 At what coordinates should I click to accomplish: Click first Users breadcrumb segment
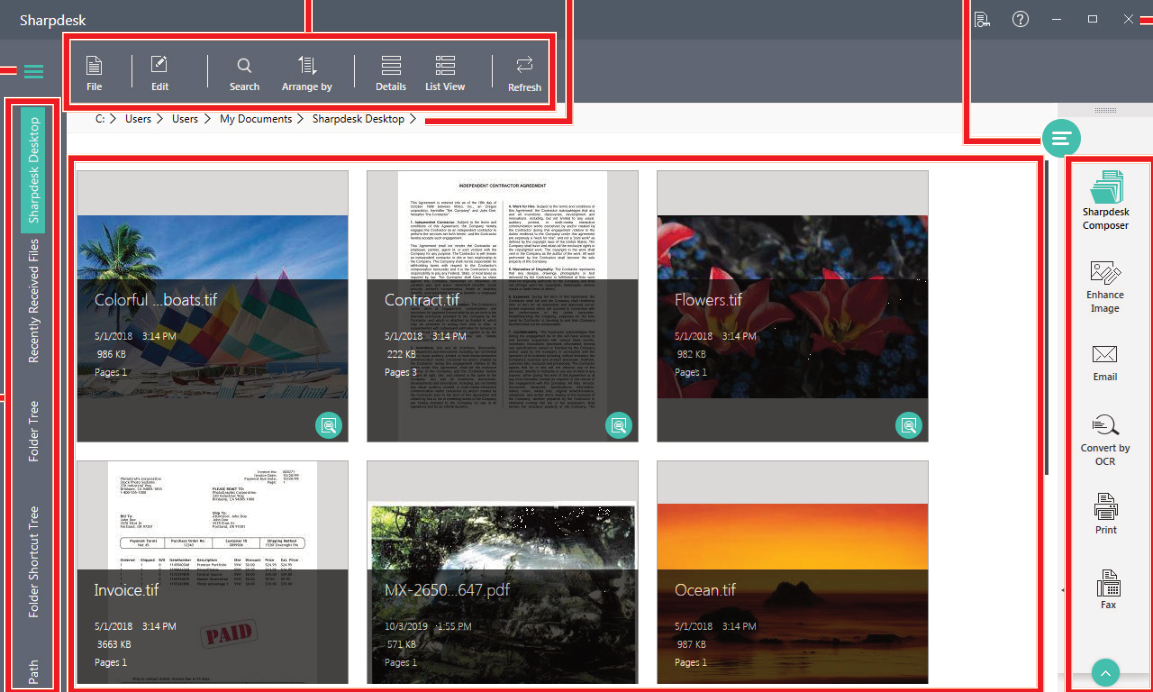[138, 118]
